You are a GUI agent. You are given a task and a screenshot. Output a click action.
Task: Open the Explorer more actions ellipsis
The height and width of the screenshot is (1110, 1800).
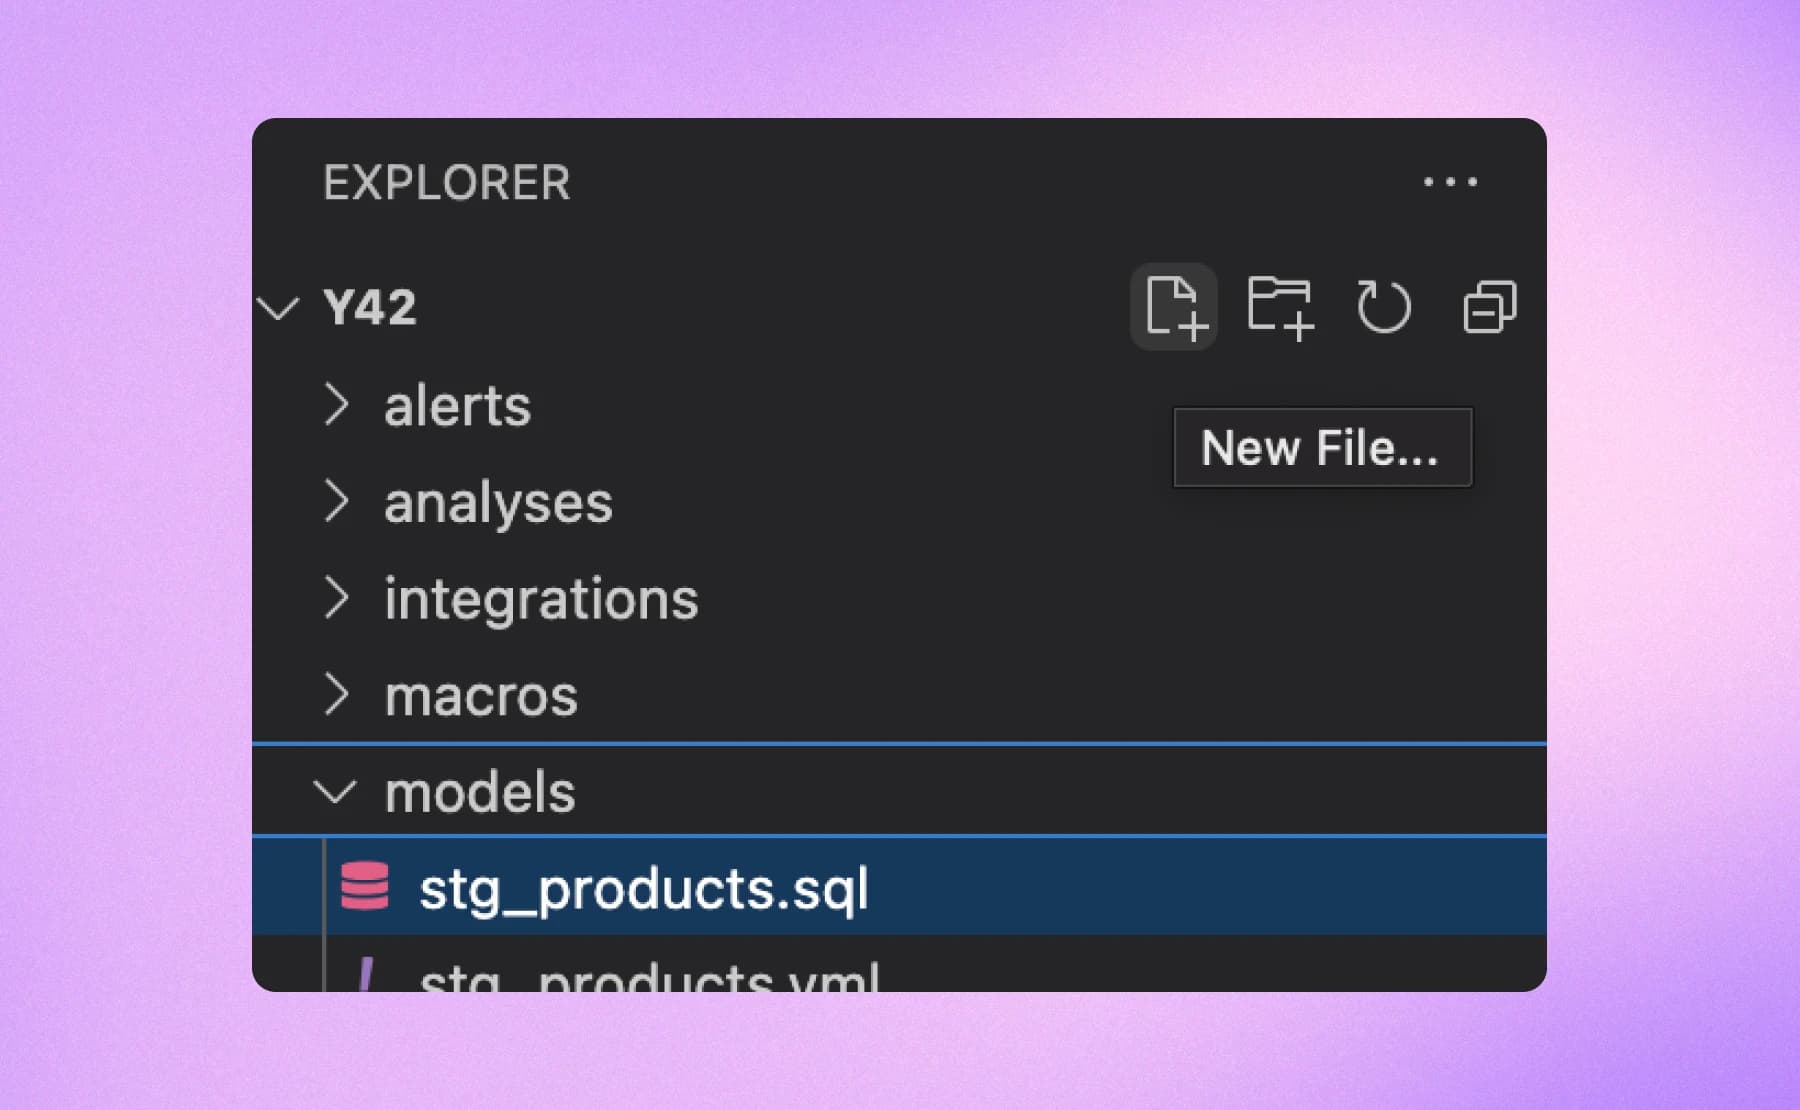pyautogui.click(x=1450, y=182)
